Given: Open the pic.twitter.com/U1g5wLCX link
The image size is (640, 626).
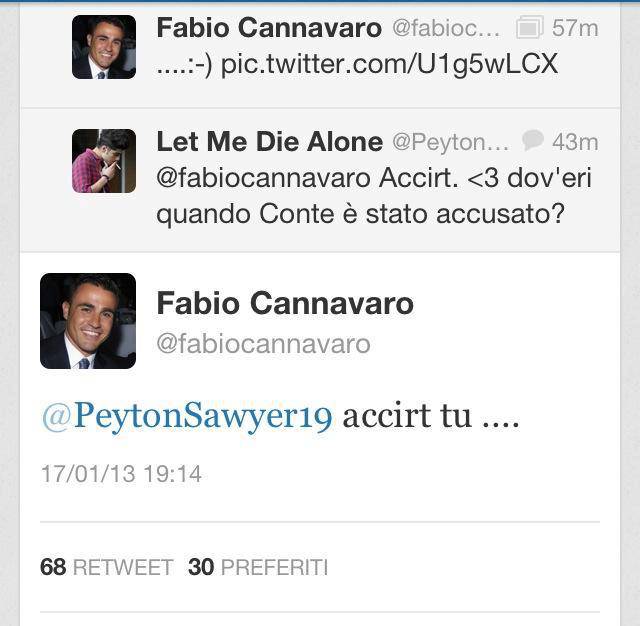Looking at the screenshot, I should [388, 65].
